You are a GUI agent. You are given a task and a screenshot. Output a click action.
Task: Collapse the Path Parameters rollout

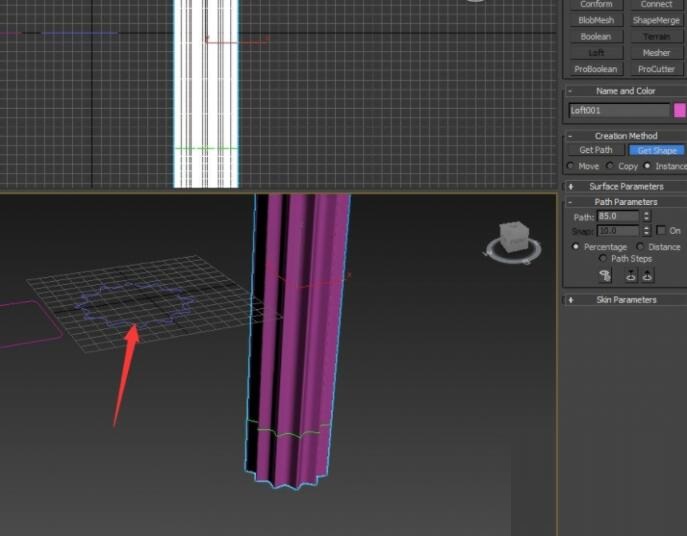[x=625, y=202]
